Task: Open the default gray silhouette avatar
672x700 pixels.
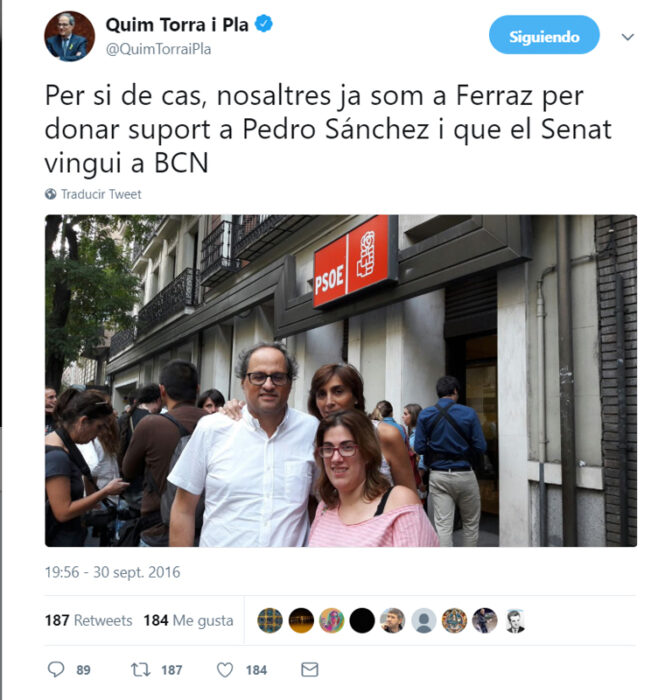Action: pos(423,621)
